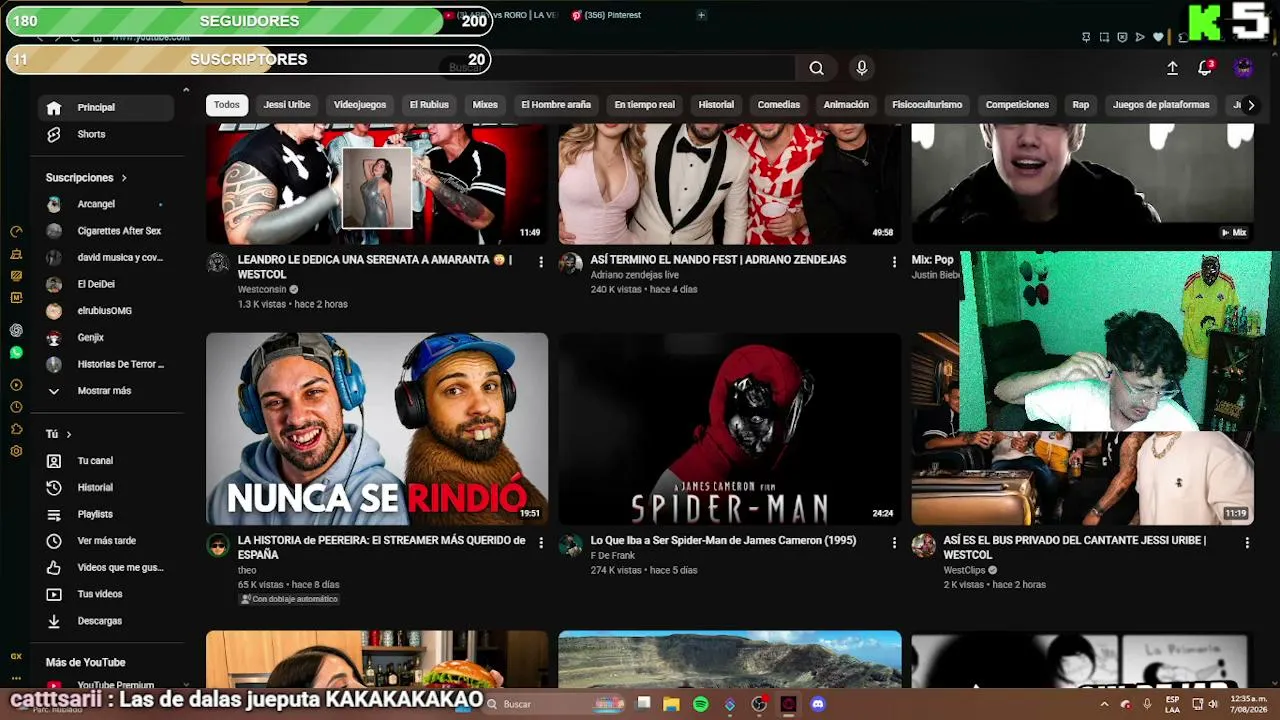This screenshot has height=720, width=1280.
Task: Open the browser sidebar history clock icon
Action: 16,407
